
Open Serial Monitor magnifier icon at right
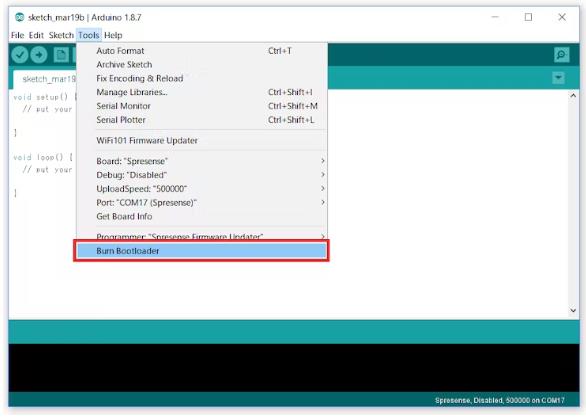(561, 55)
